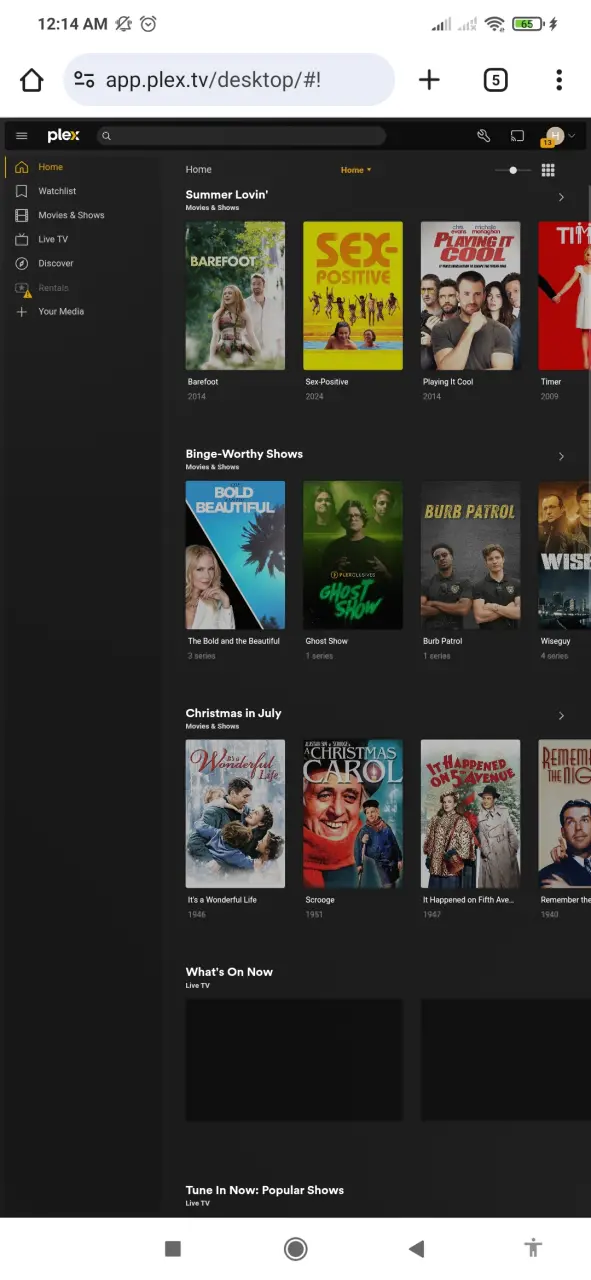Open the What's On Now heading
Image resolution: width=591 pixels, height=1280 pixels.
coord(229,972)
